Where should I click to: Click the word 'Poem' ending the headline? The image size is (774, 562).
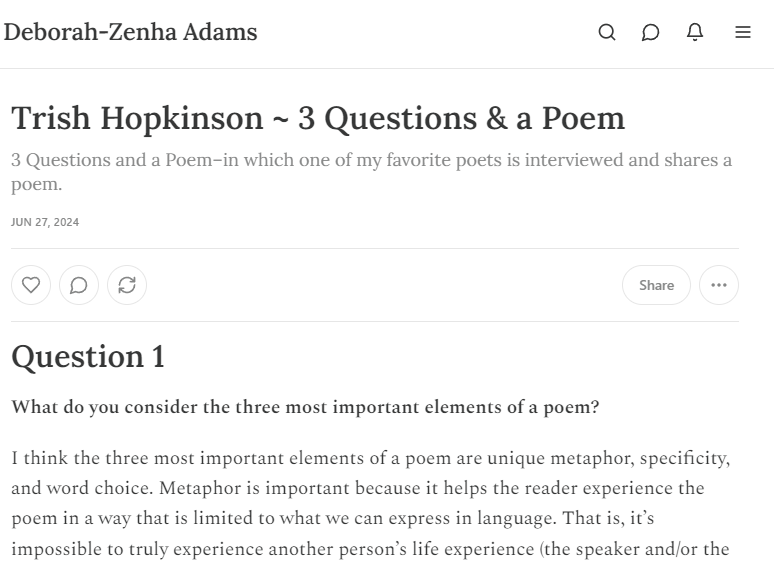[583, 118]
